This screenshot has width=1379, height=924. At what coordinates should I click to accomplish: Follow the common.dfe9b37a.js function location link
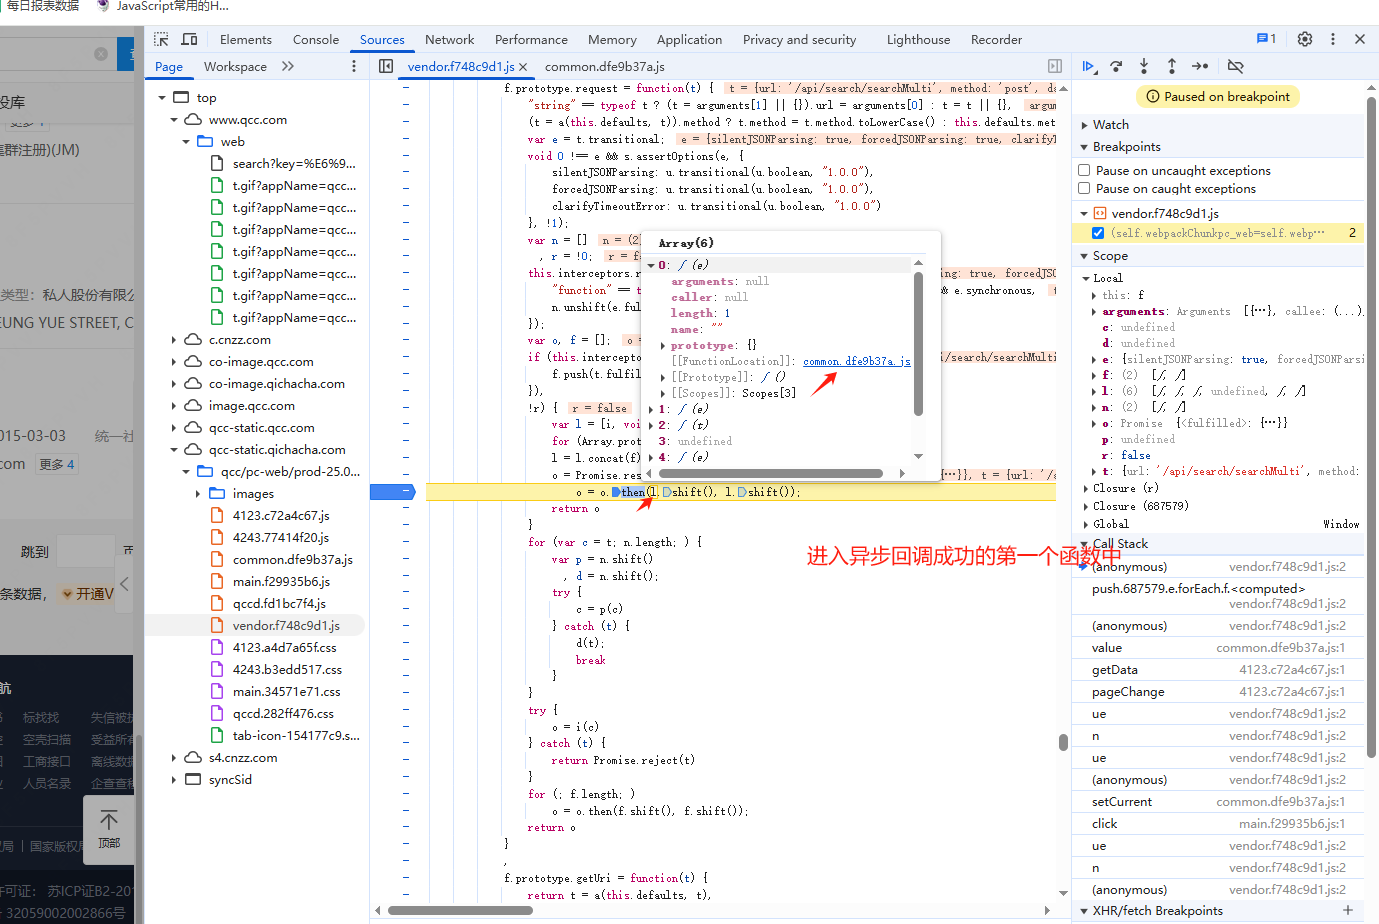click(856, 361)
